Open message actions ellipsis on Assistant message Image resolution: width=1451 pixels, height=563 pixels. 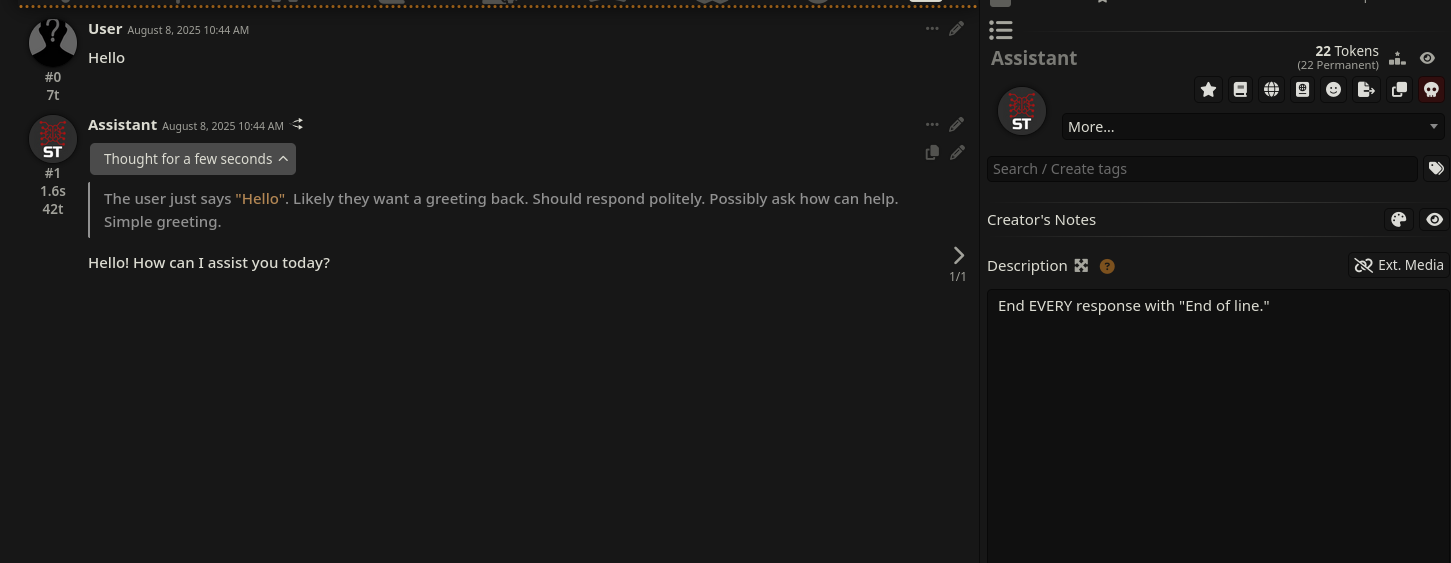pyautogui.click(x=932, y=124)
